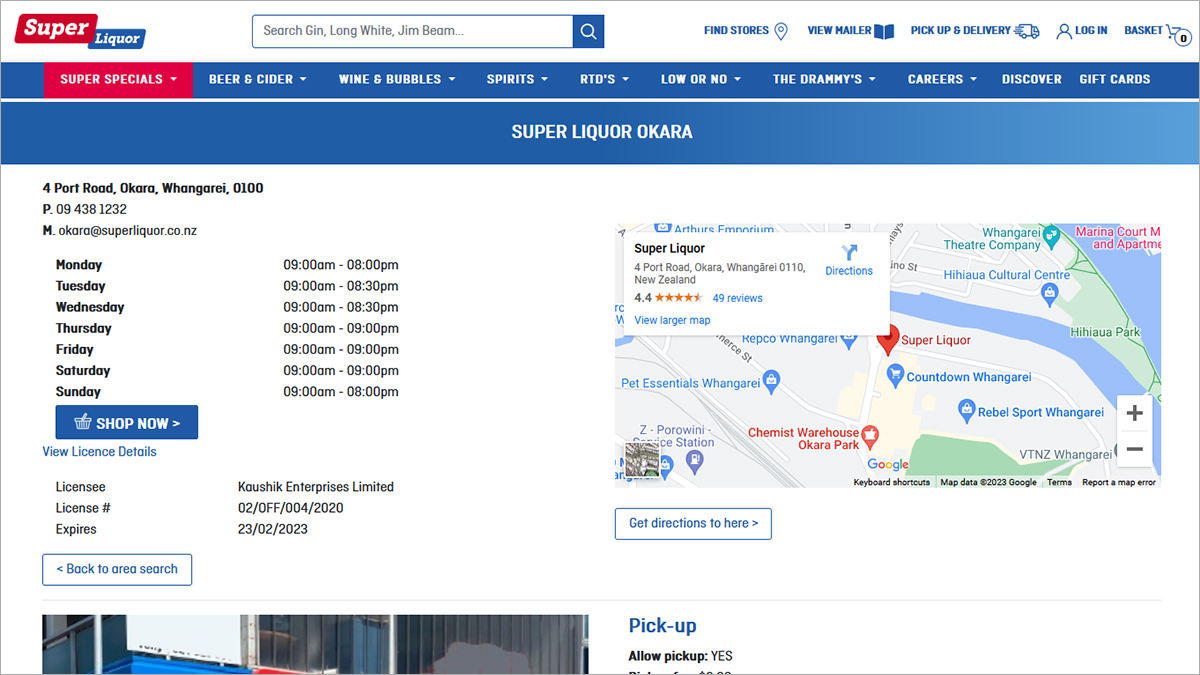Viewport: 1200px width, 675px height.
Task: Click the Directions arrow icon on map
Action: (x=849, y=253)
